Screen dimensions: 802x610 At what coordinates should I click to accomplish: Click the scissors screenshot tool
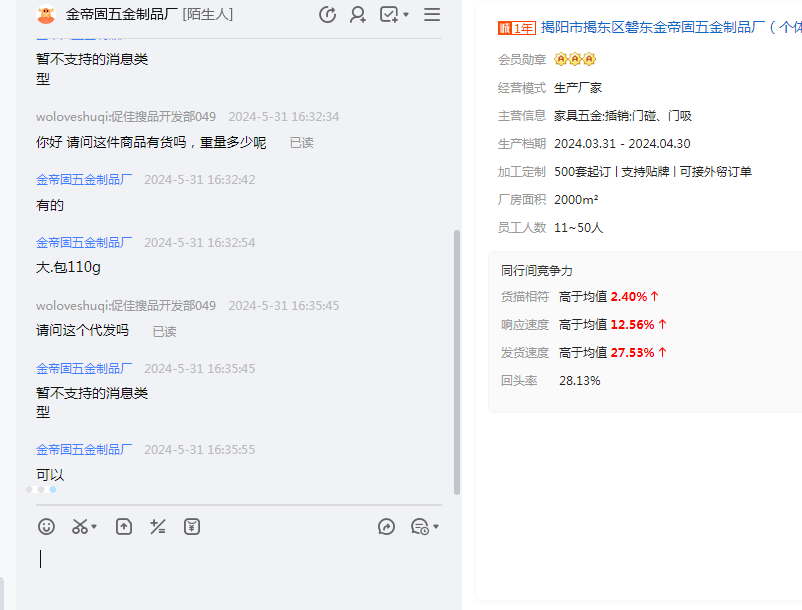pyautogui.click(x=79, y=526)
